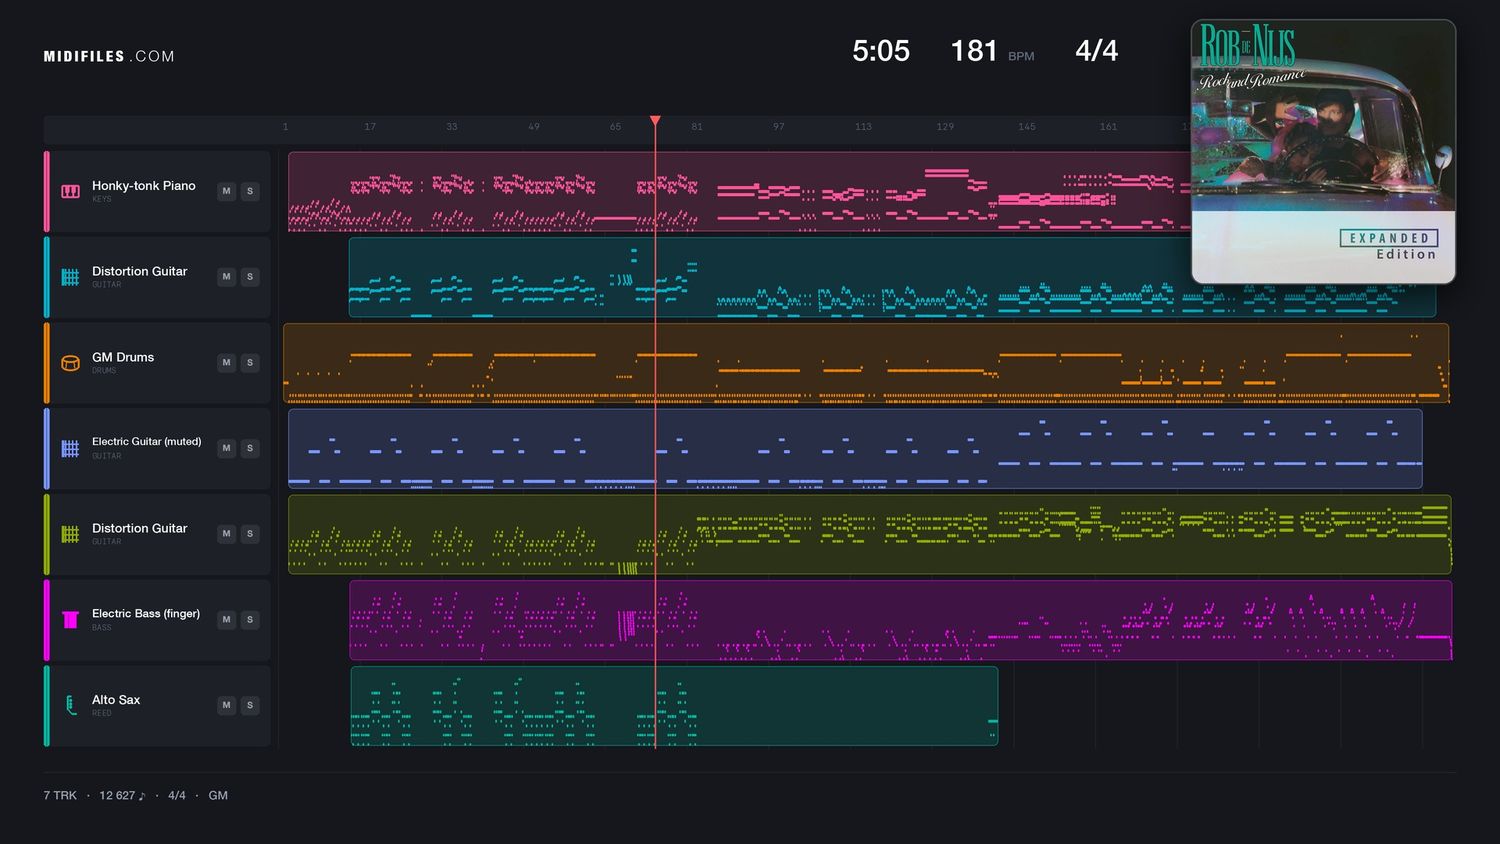Image resolution: width=1500 pixels, height=844 pixels.
Task: Click the red playhead marker on the ruler
Action: (x=655, y=121)
